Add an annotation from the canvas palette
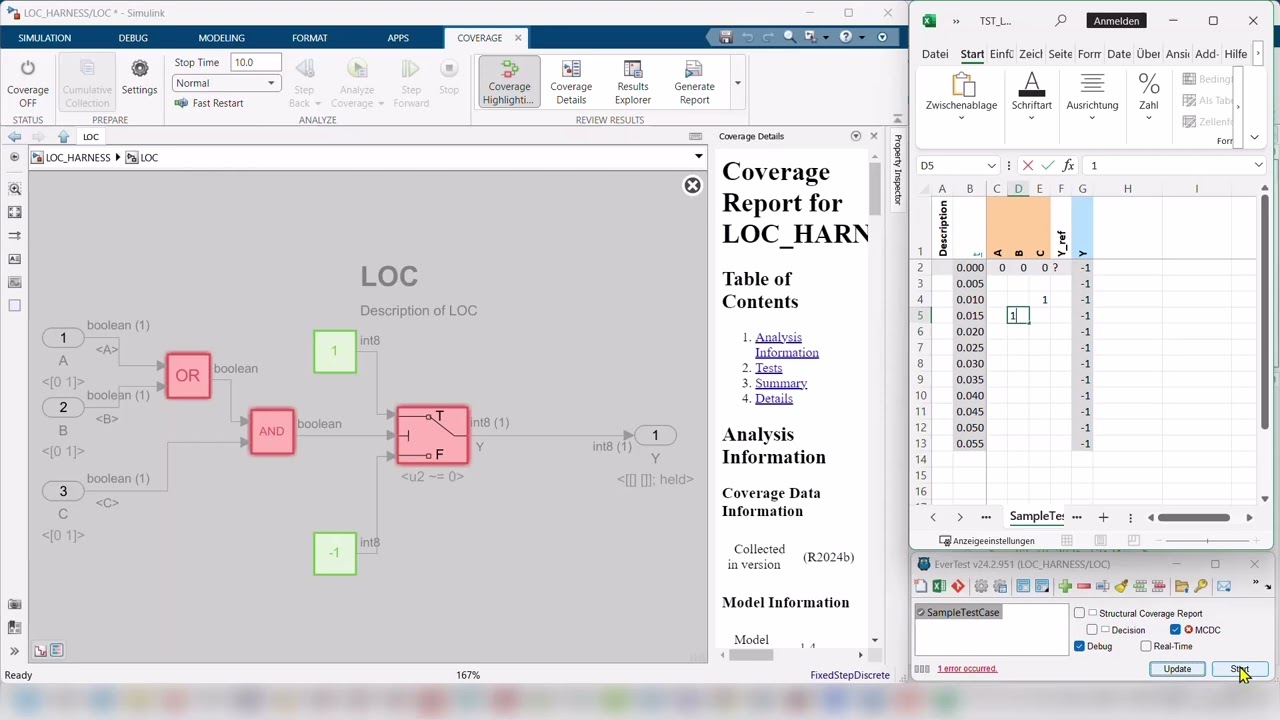Viewport: 1280px width, 720px height. coord(14,259)
